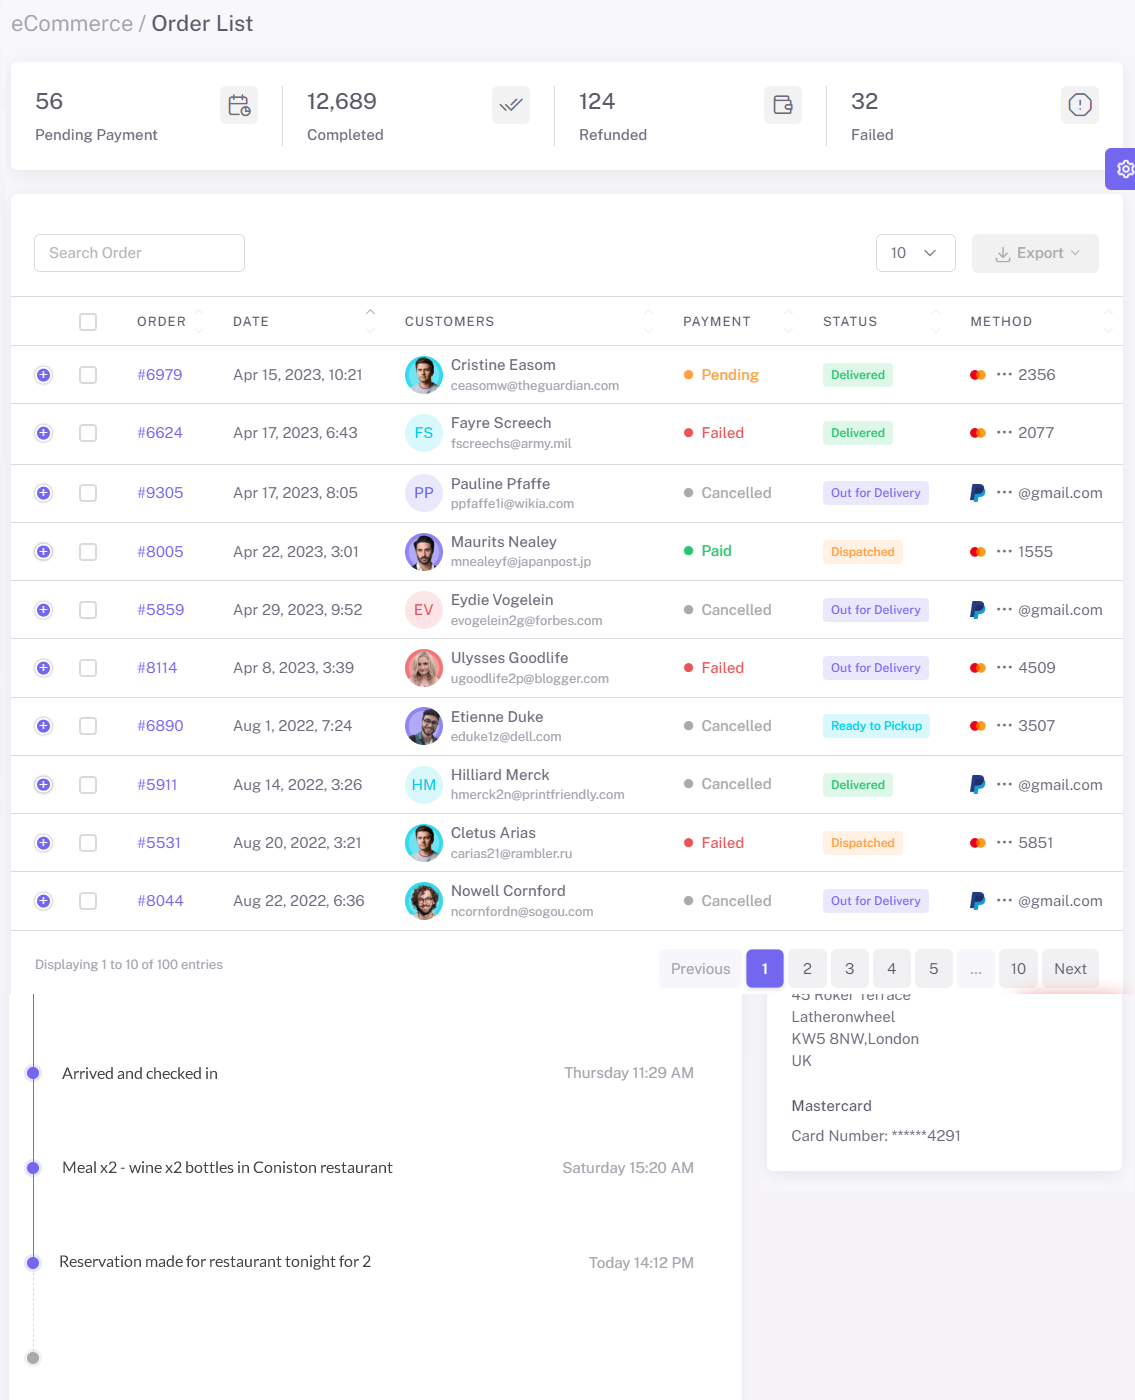
Task: Open order #5859 link
Action: pyautogui.click(x=161, y=610)
